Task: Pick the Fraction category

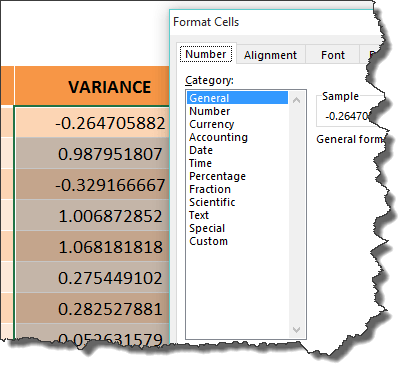Action: tap(210, 189)
